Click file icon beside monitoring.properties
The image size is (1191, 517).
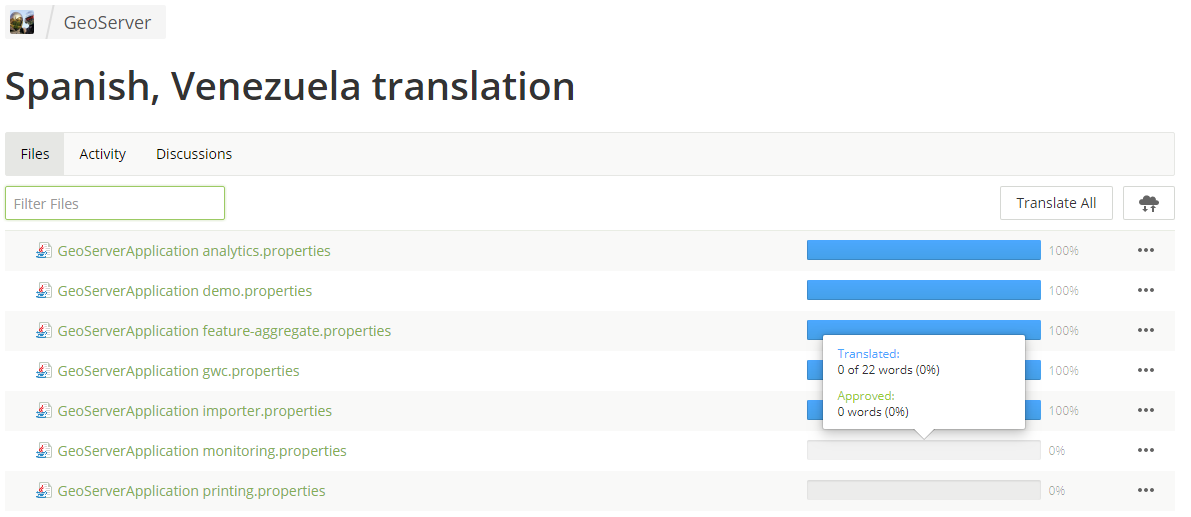tap(44, 451)
